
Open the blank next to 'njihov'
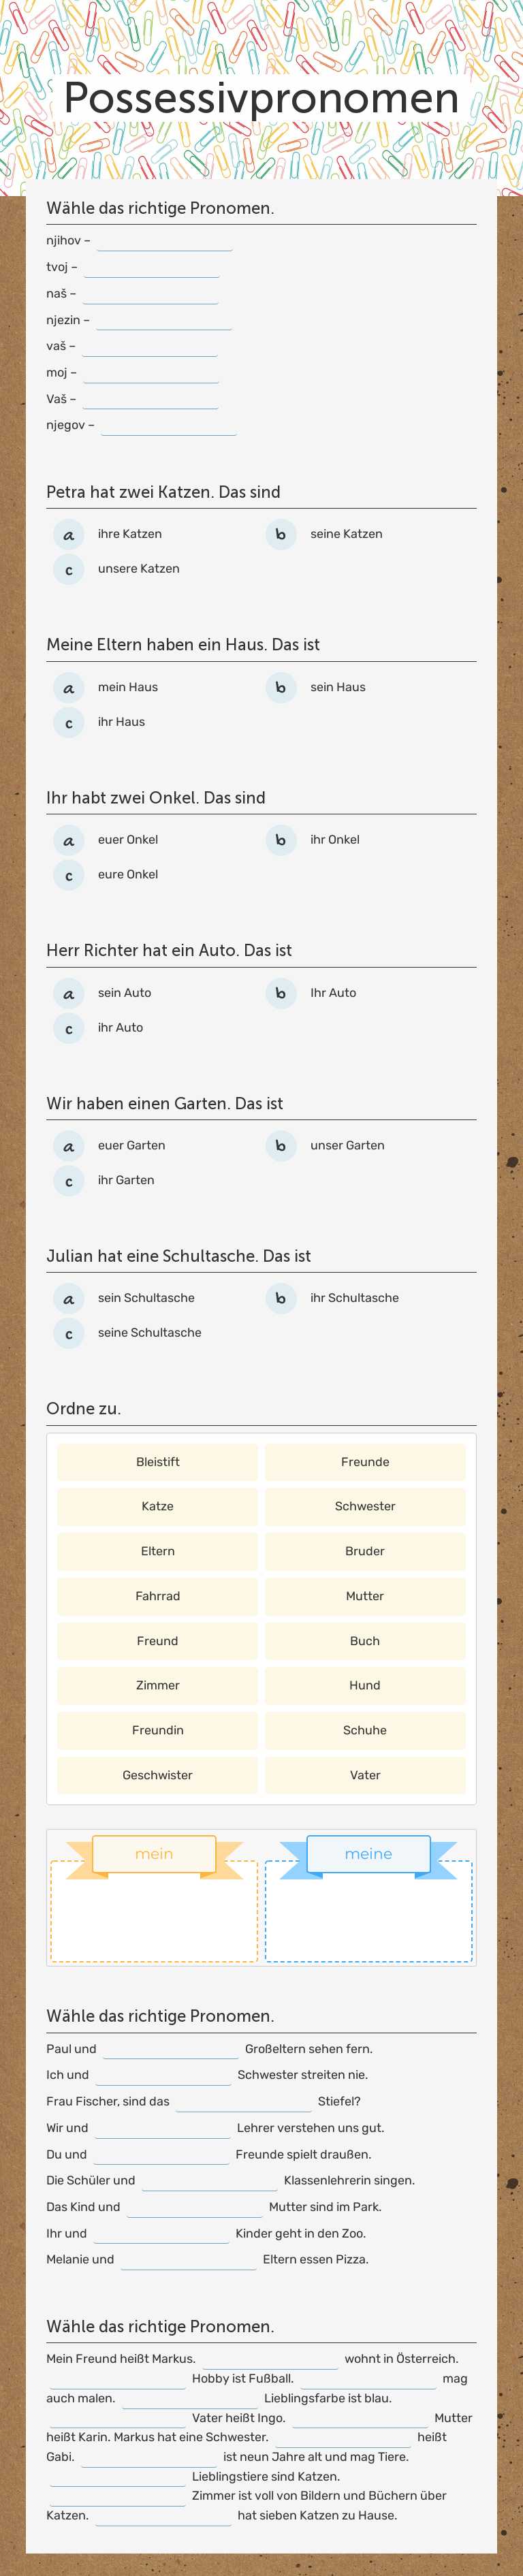click(165, 241)
